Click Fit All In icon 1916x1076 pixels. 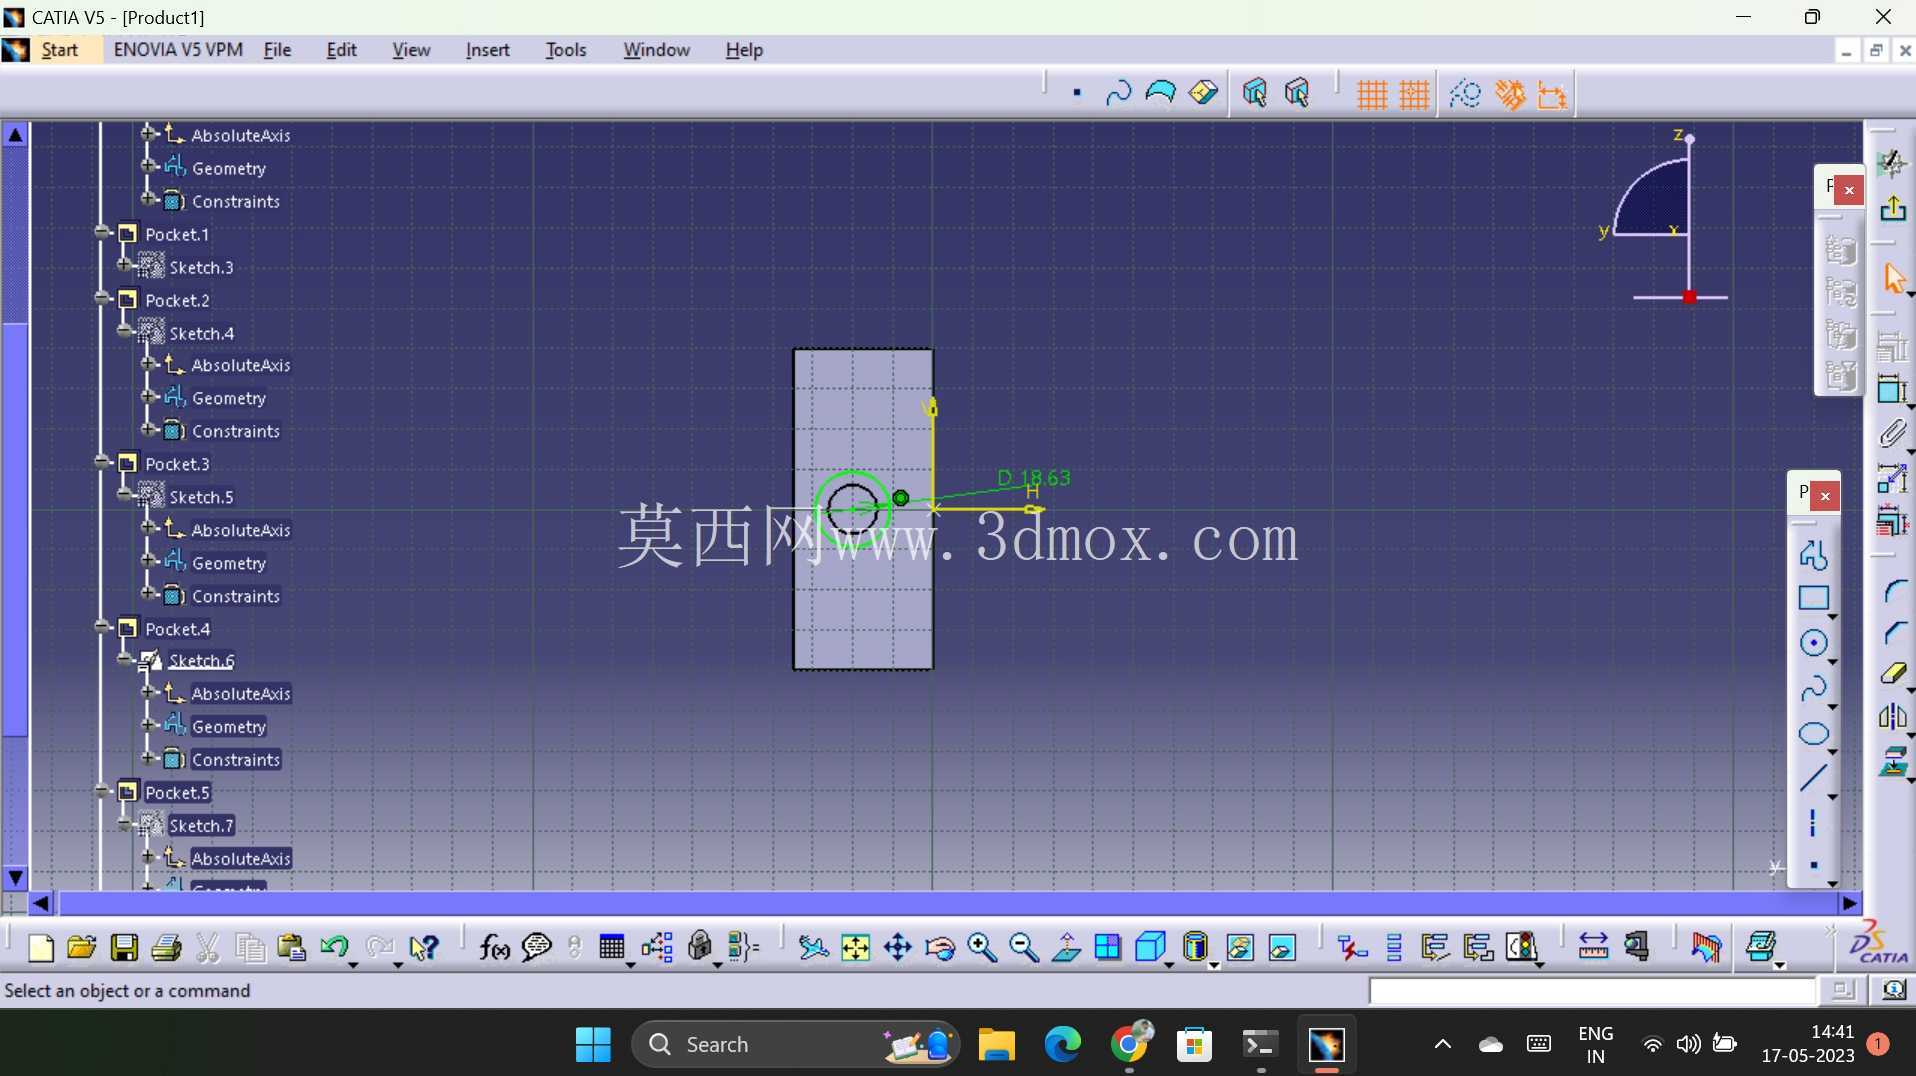pyautogui.click(x=855, y=947)
